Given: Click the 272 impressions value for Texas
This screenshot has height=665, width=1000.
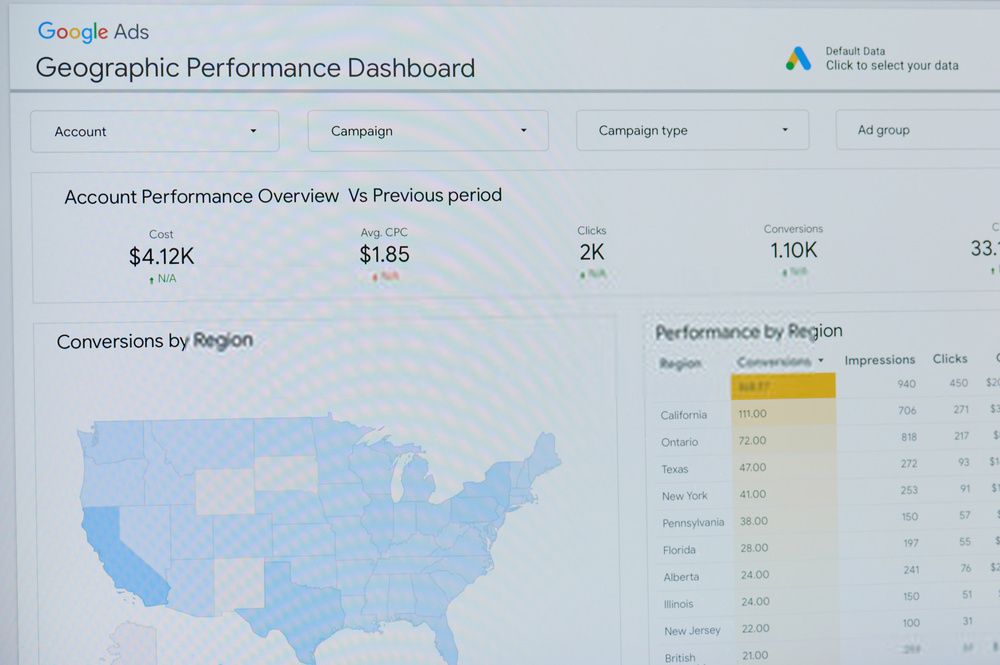Looking at the screenshot, I should click(909, 464).
